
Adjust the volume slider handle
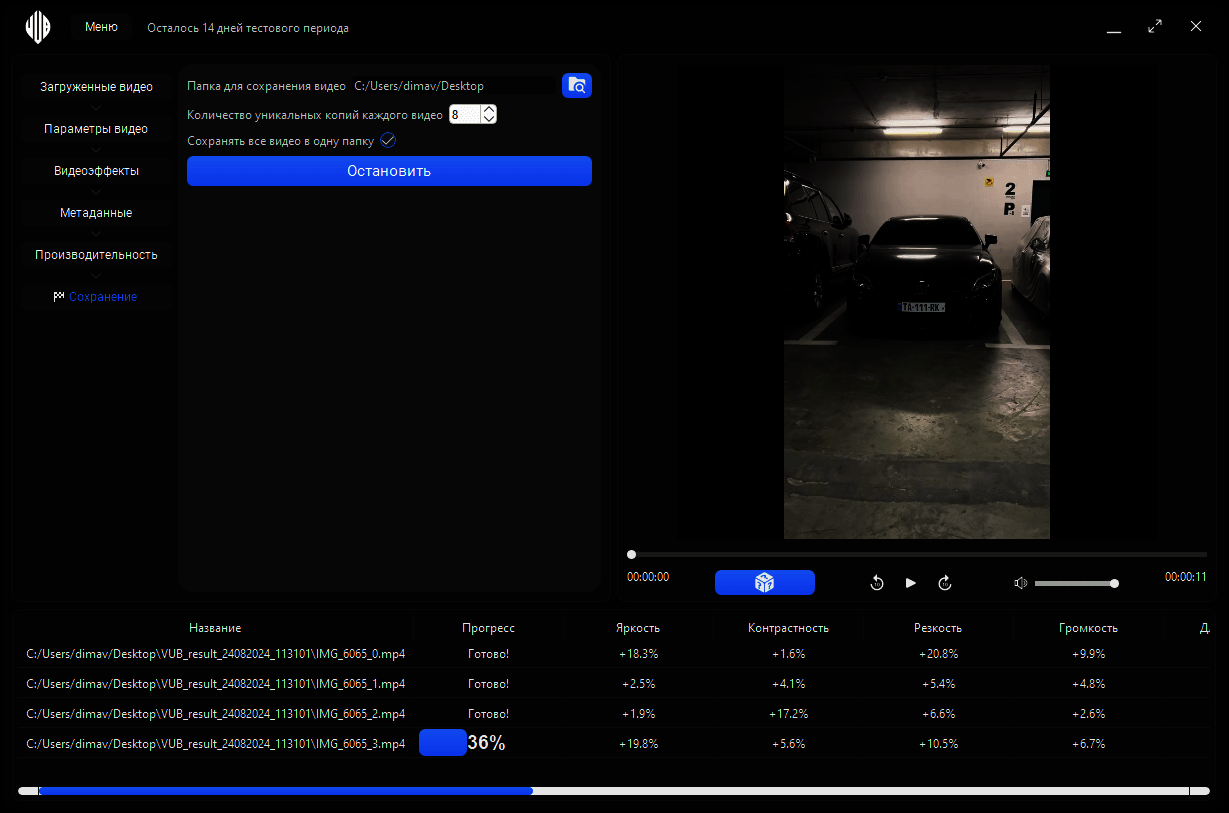point(1114,583)
